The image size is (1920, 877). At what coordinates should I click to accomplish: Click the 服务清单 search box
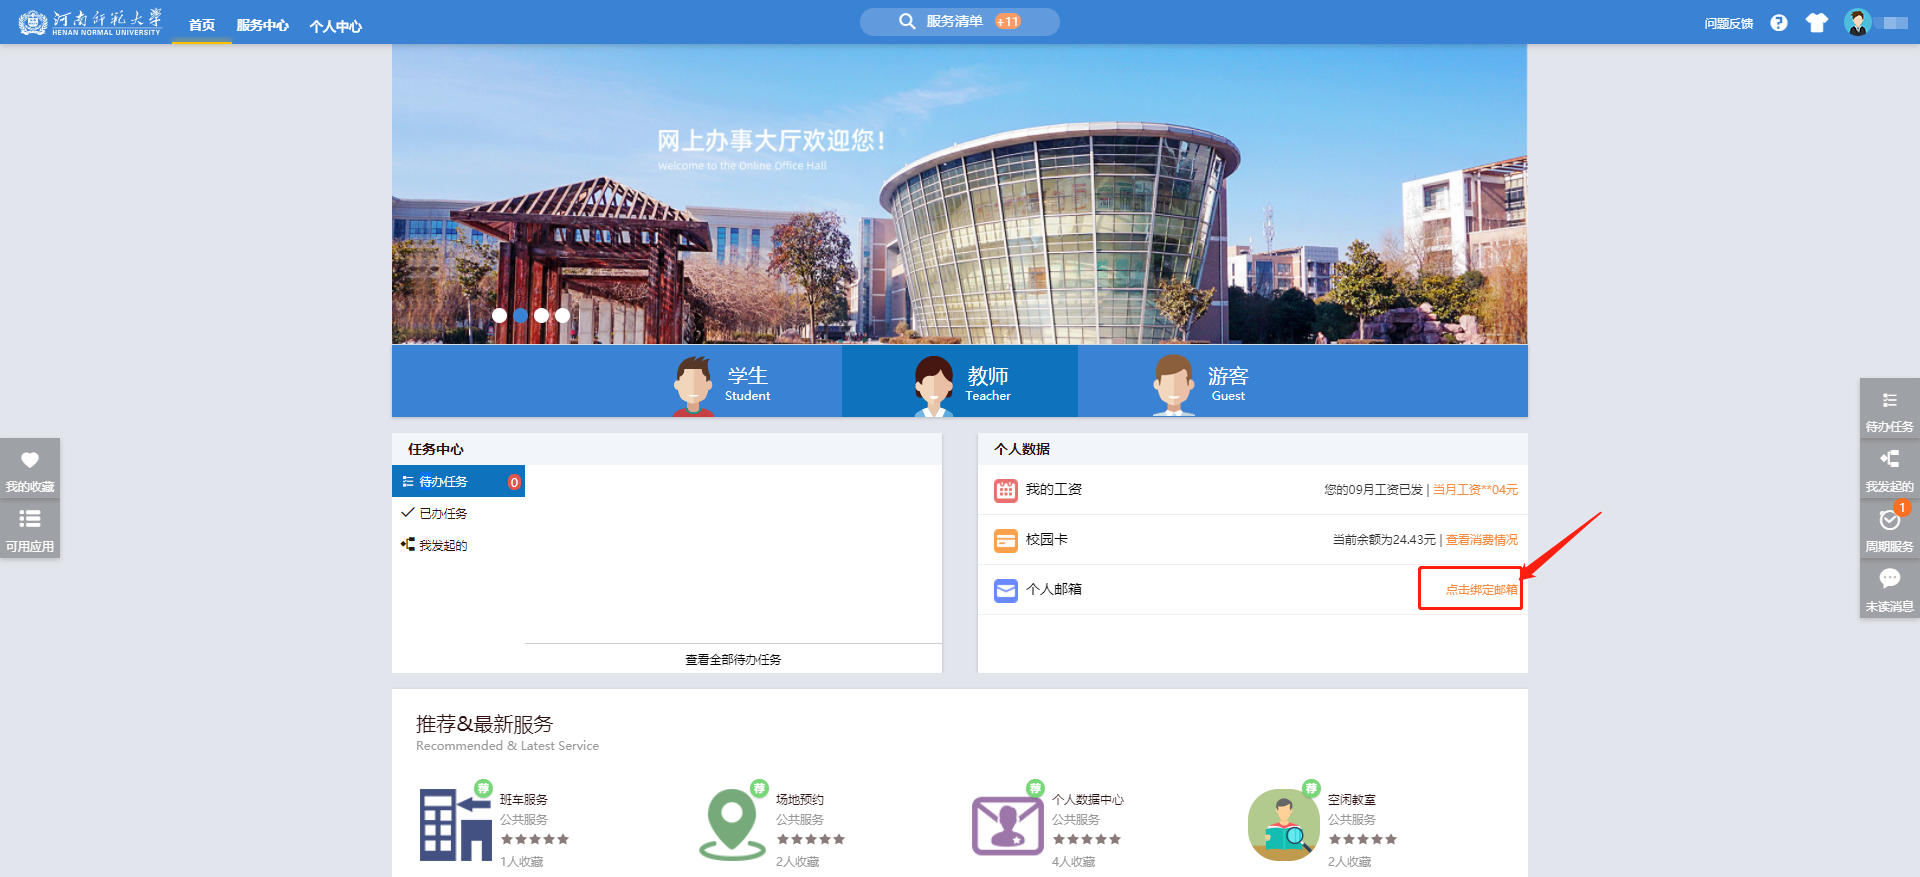[x=960, y=22]
